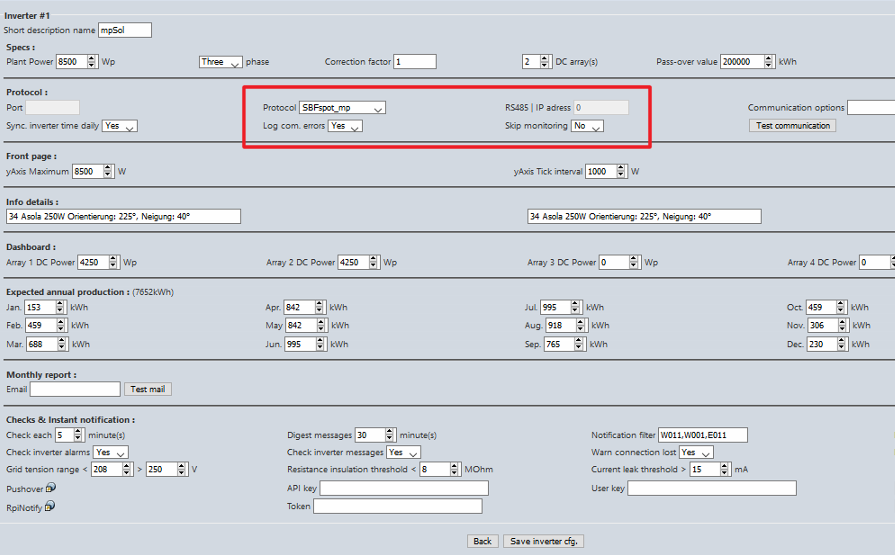The height and width of the screenshot is (555, 895).
Task: Open the Warn connection lost dropdown
Action: pyautogui.click(x=695, y=453)
